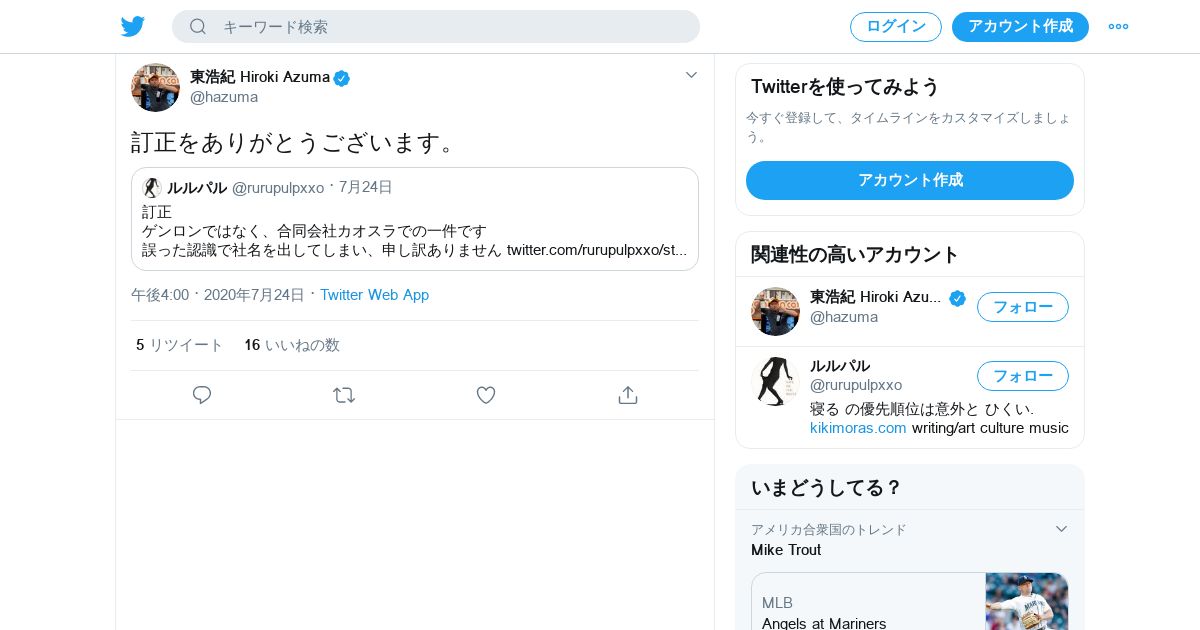Open the 16 いいねの数 list

click(x=292, y=345)
